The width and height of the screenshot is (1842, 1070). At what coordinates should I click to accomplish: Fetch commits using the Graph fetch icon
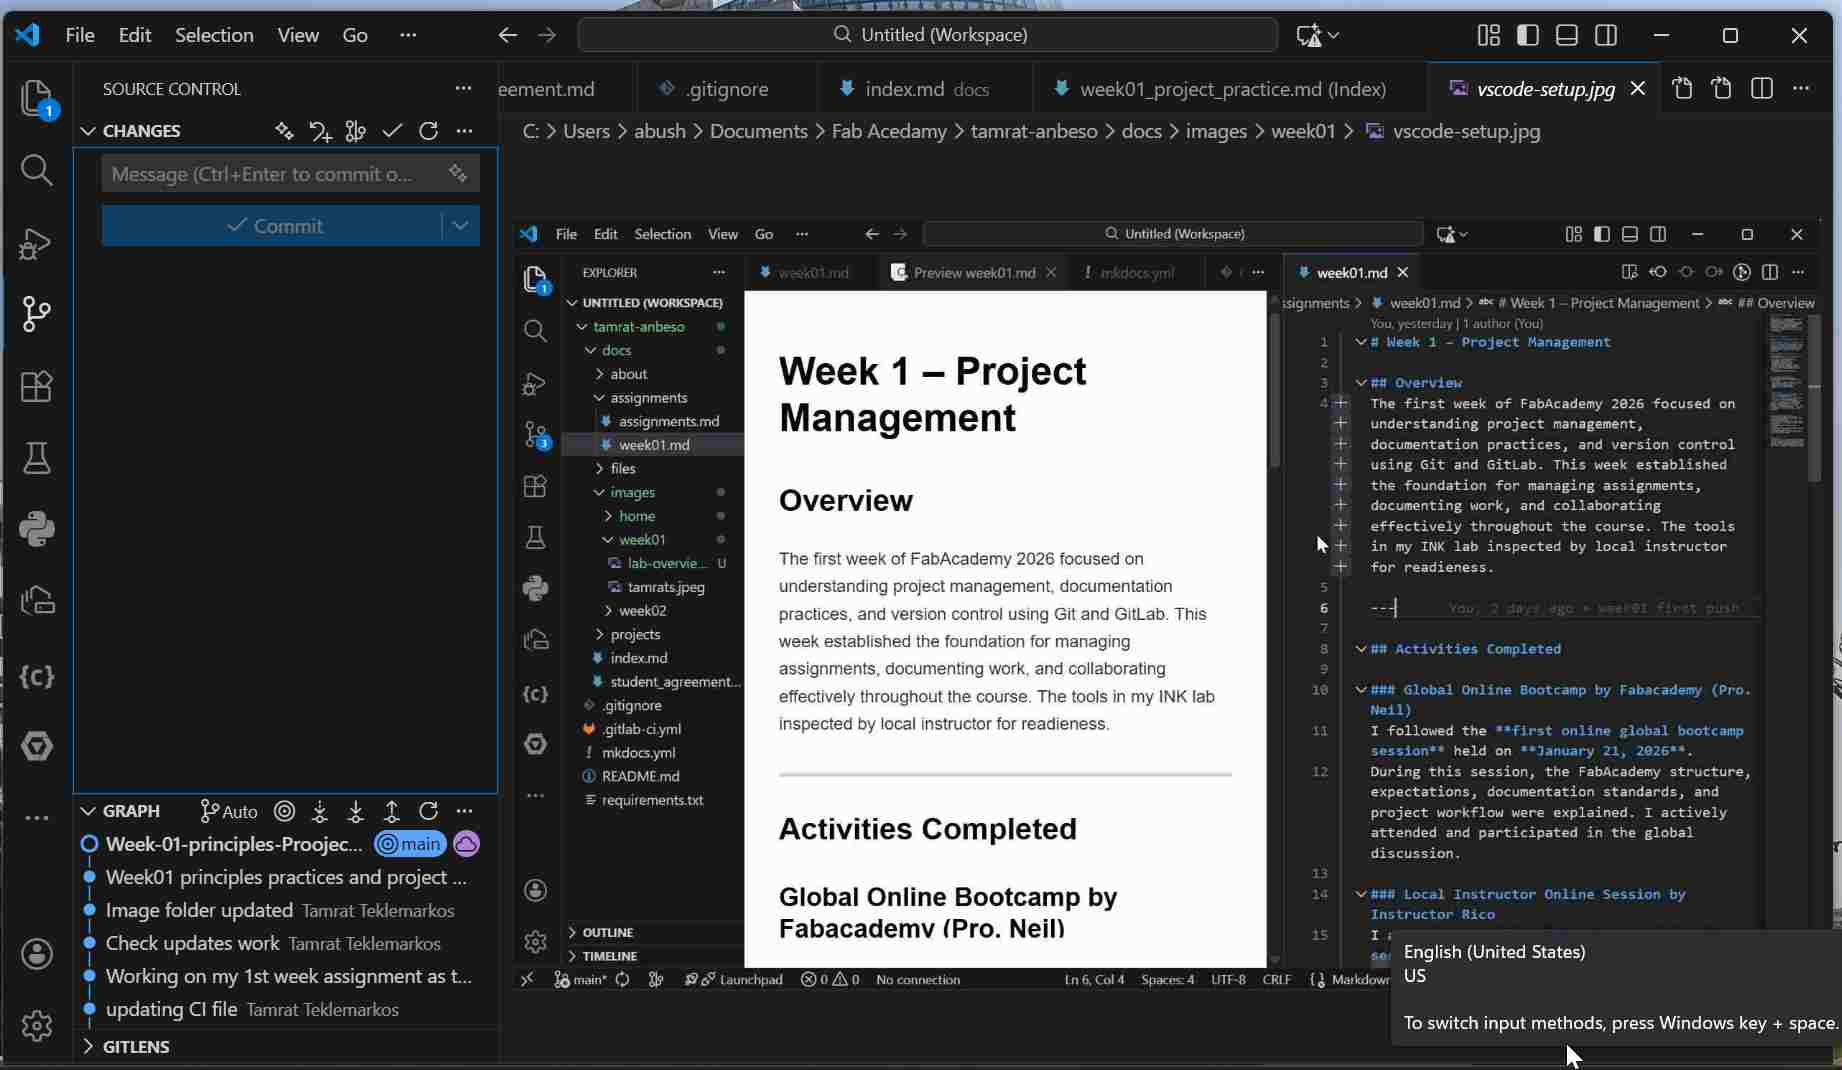click(x=319, y=811)
